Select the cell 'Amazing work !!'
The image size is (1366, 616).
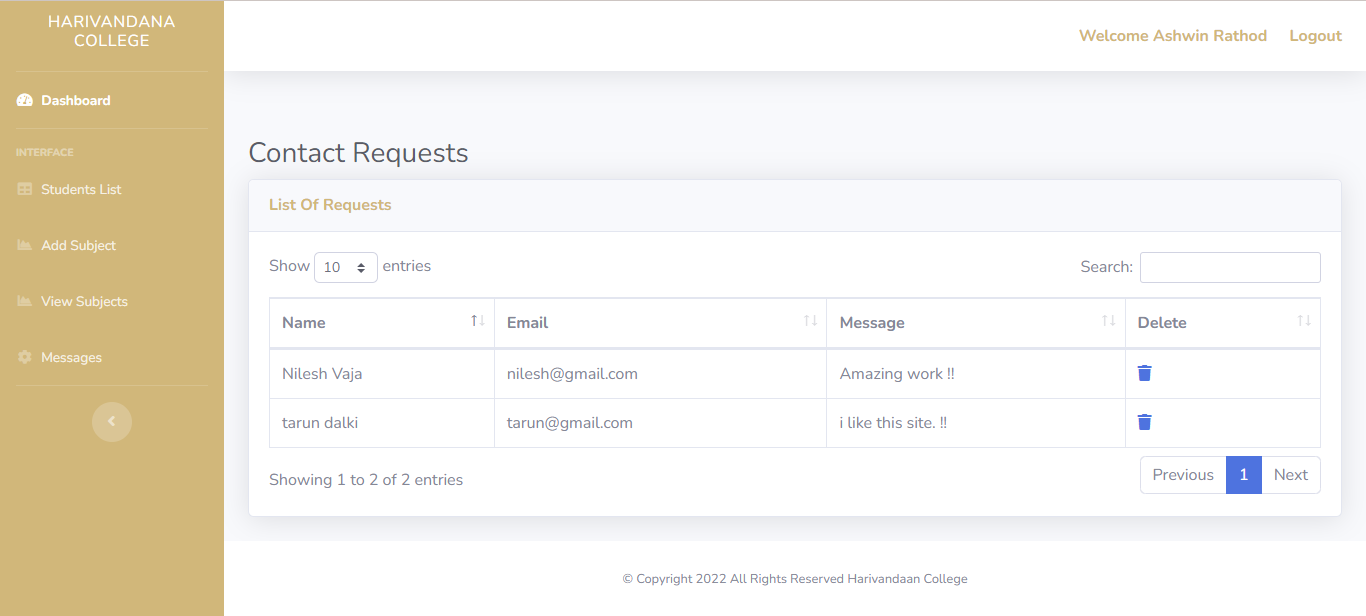(x=976, y=374)
